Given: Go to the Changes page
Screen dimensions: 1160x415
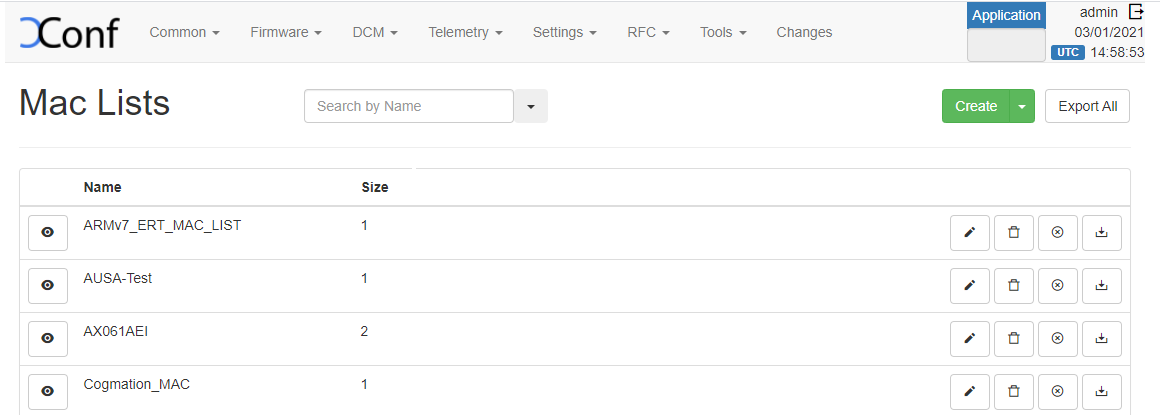Looking at the screenshot, I should click(x=804, y=32).
